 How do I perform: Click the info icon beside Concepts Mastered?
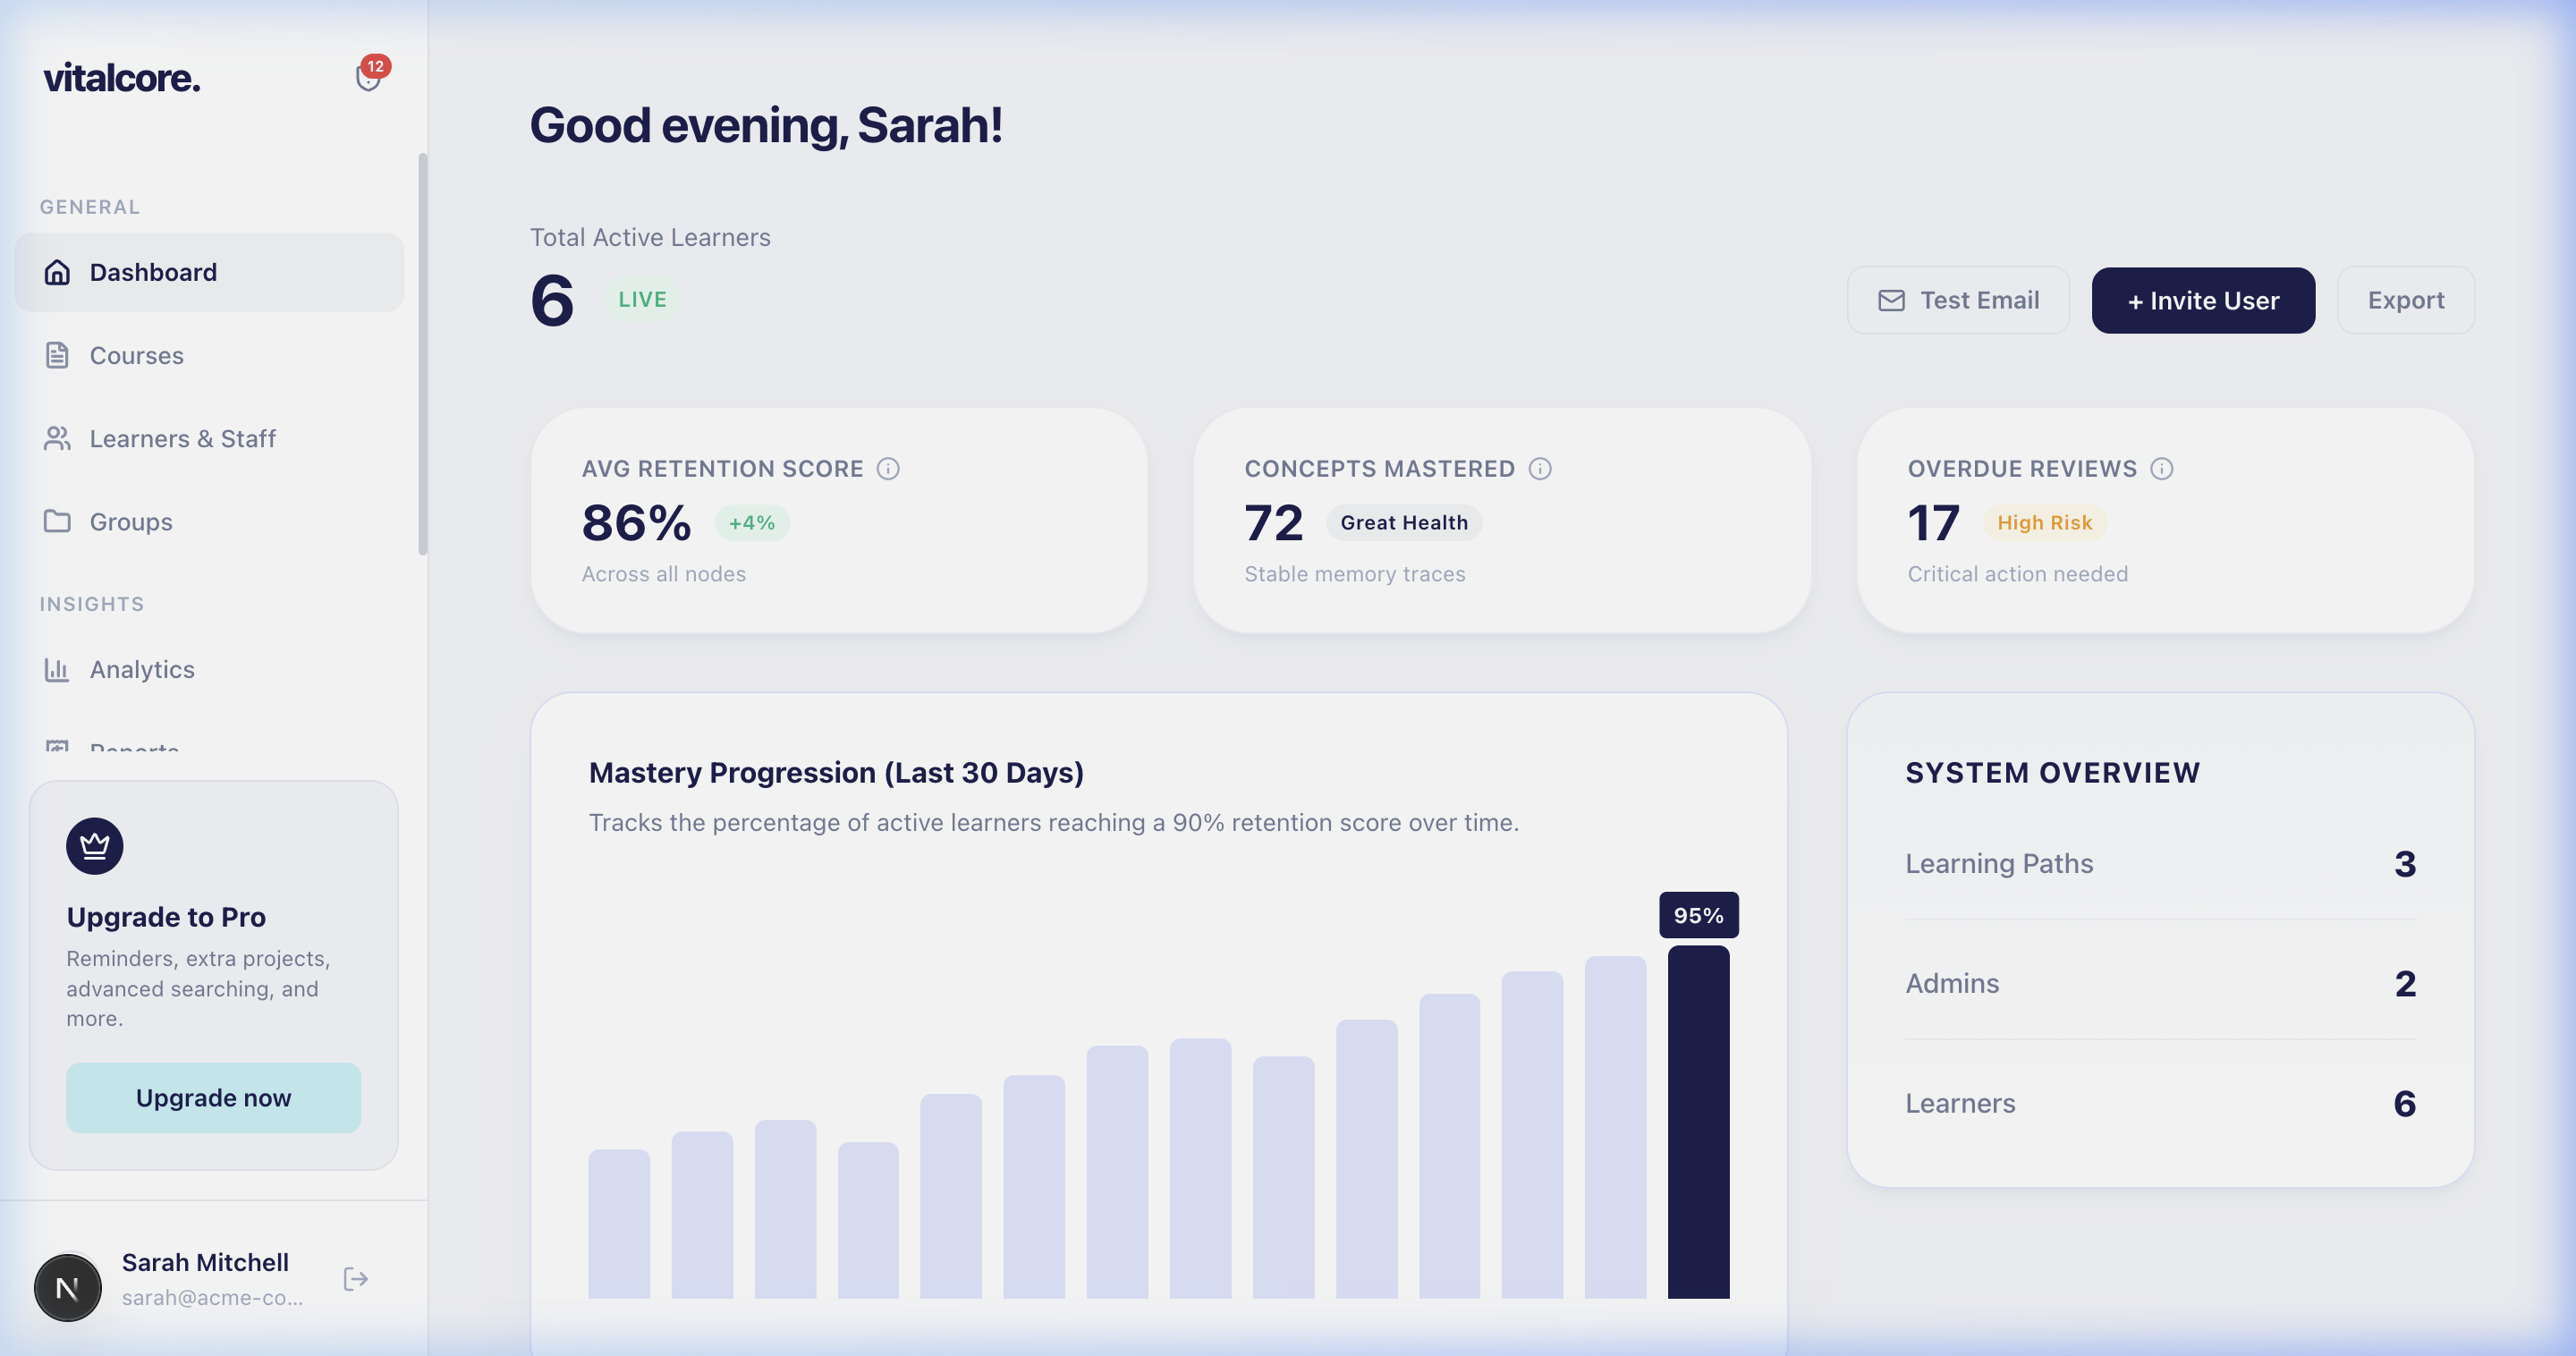click(1539, 468)
